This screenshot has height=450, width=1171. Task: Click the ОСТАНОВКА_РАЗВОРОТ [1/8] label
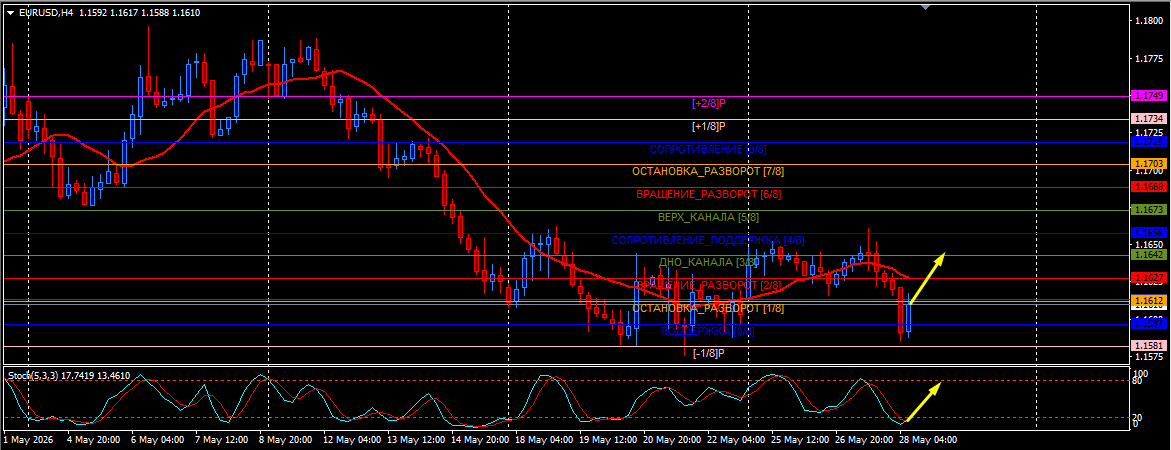[708, 308]
